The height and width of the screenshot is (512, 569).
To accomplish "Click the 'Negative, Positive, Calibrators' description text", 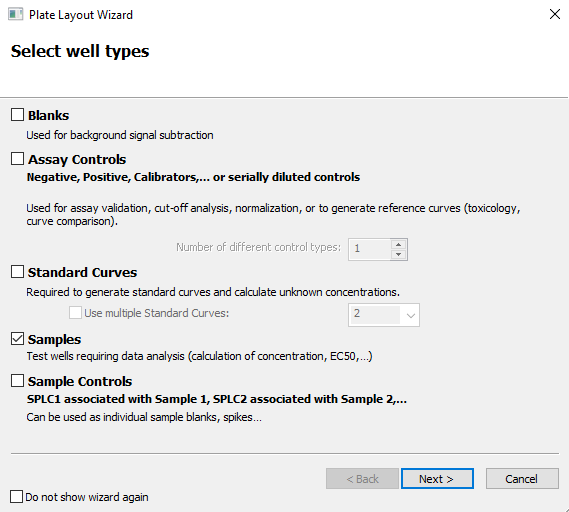I will (x=193, y=177).
